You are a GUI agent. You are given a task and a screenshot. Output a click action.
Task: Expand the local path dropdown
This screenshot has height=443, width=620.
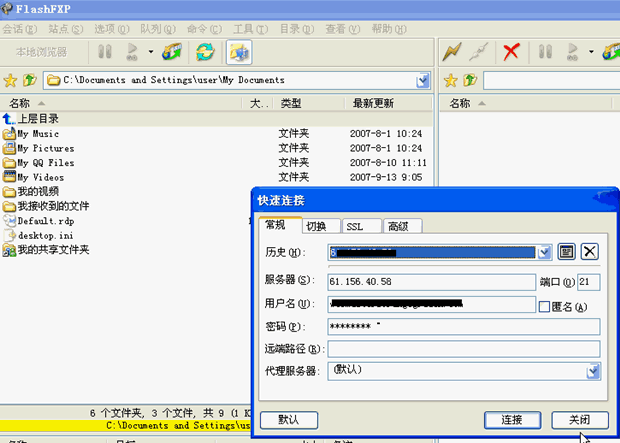pos(423,81)
